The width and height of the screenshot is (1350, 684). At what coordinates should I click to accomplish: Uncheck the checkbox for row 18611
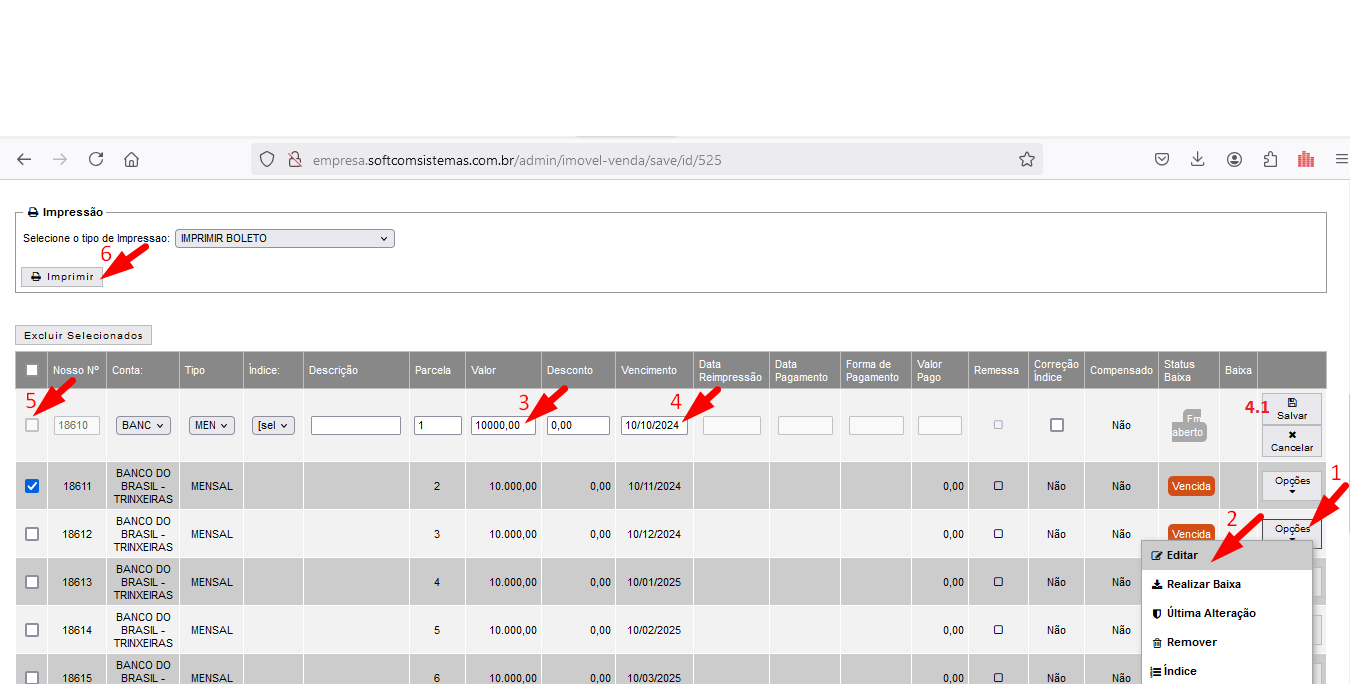(x=32, y=486)
